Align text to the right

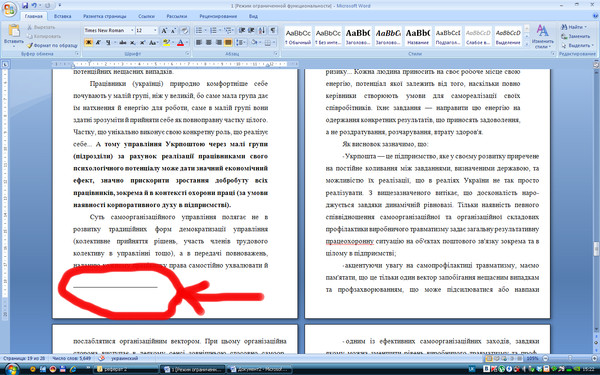tap(218, 42)
